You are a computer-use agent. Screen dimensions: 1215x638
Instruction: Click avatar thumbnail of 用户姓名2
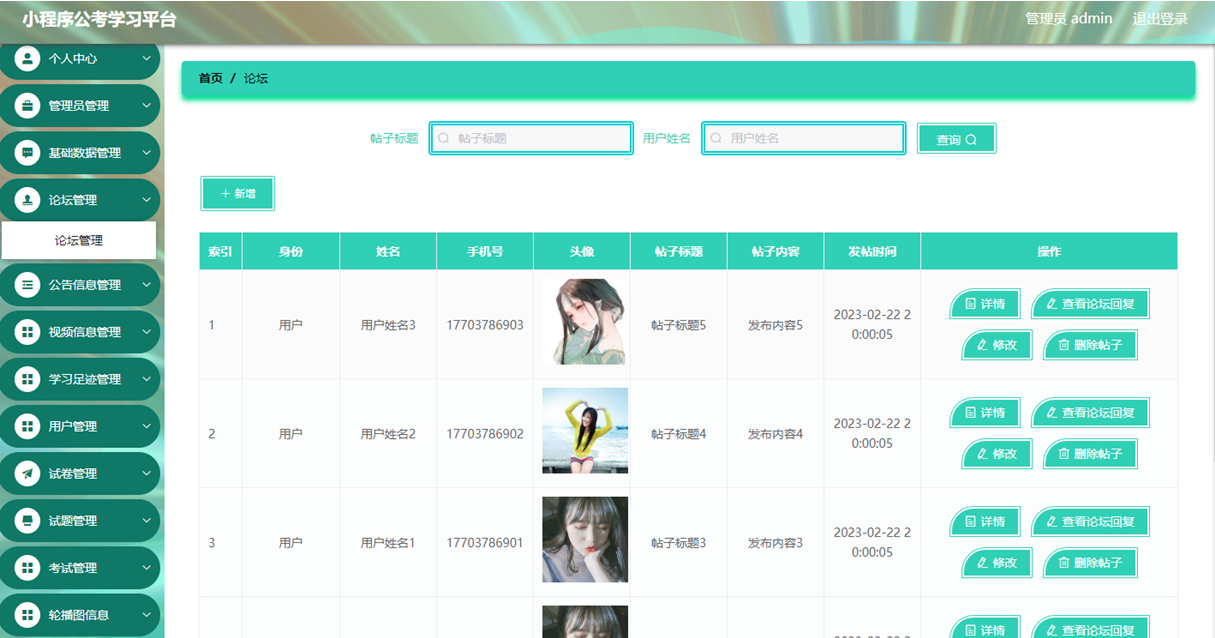coord(585,431)
